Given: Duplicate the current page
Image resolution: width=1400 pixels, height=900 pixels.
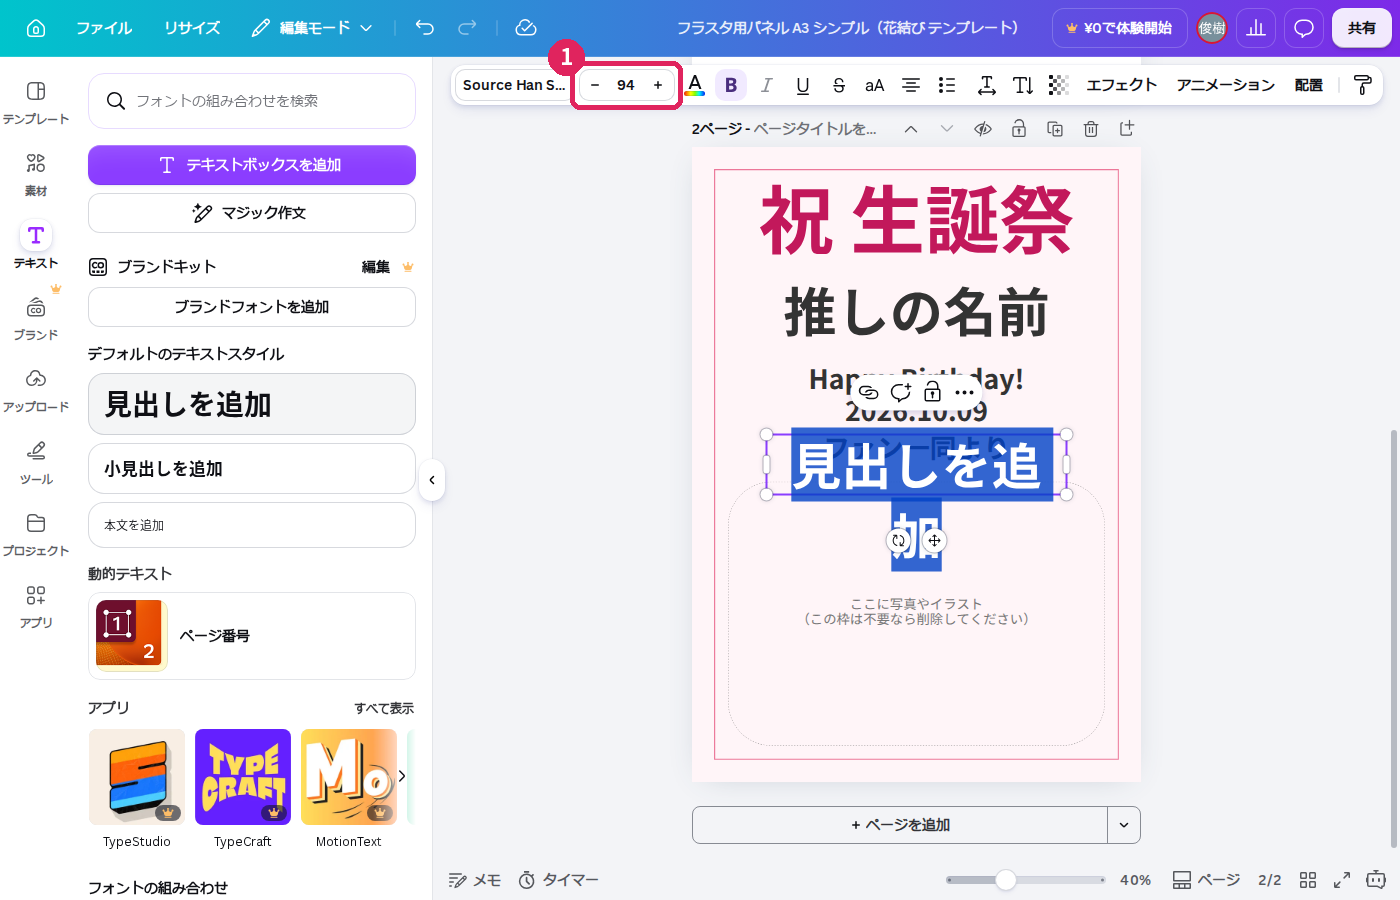Looking at the screenshot, I should pyautogui.click(x=1055, y=129).
